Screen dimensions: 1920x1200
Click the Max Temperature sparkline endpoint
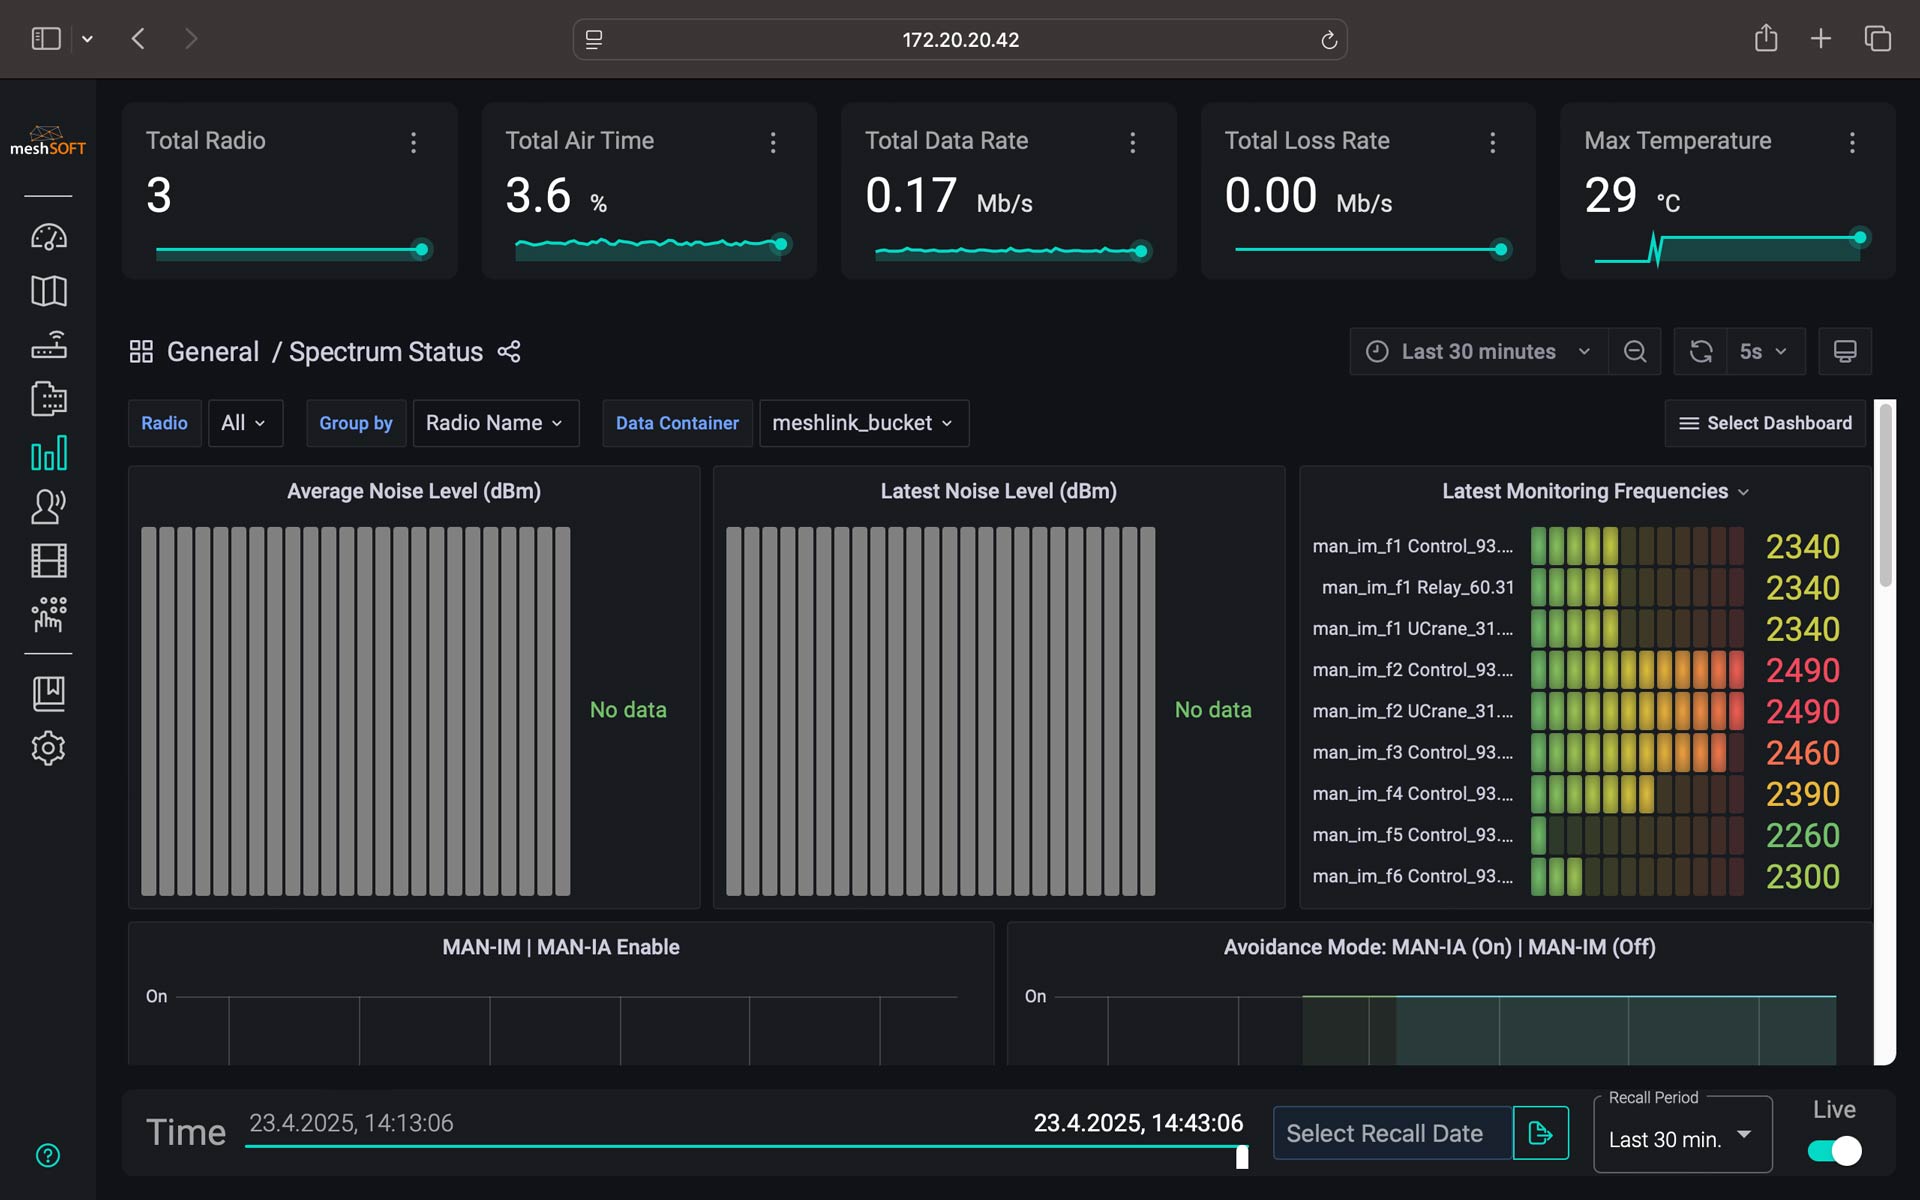(1860, 237)
